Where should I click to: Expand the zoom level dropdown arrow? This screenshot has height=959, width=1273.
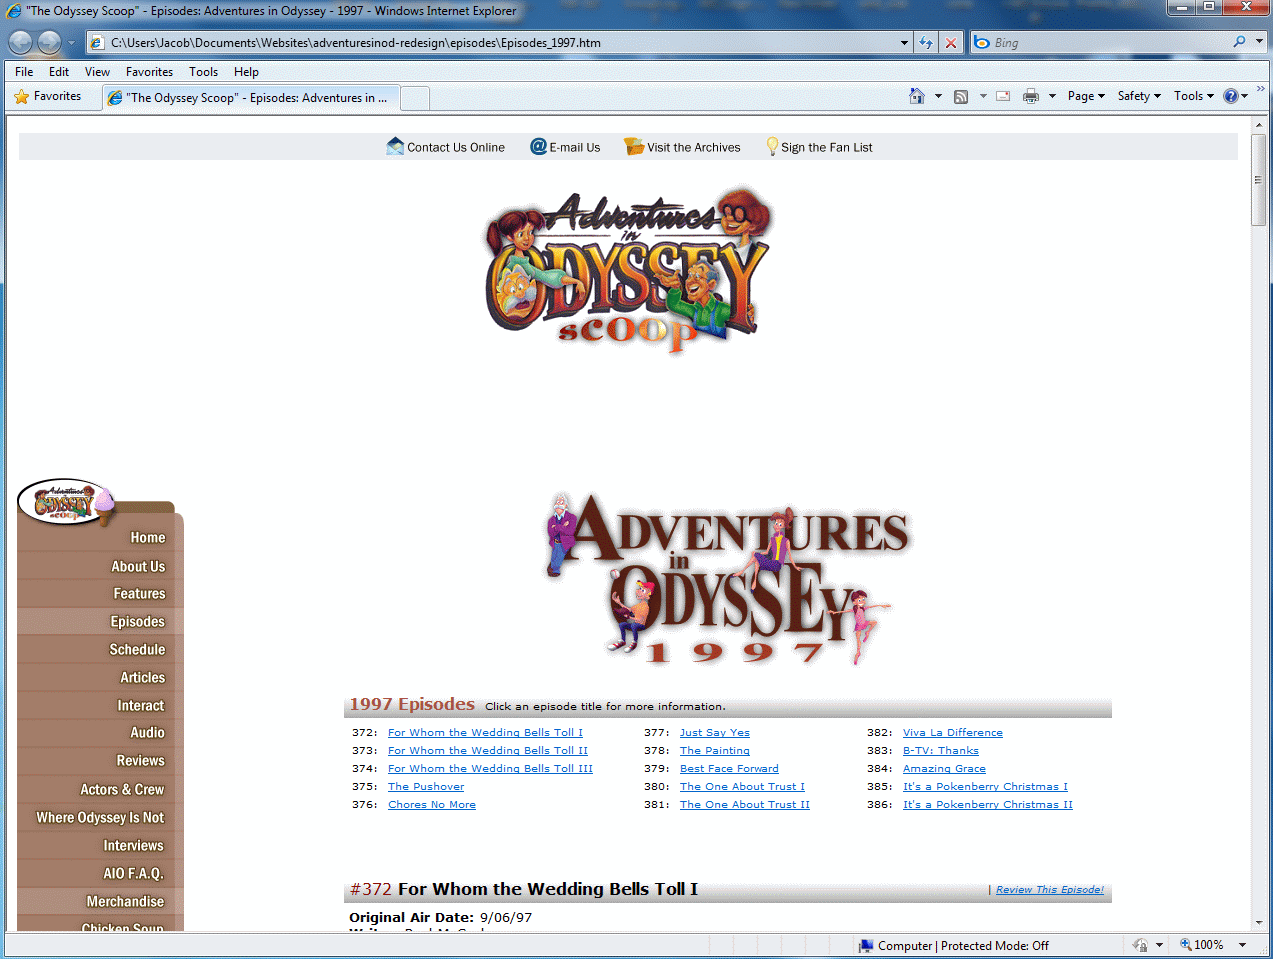pyautogui.click(x=1242, y=945)
